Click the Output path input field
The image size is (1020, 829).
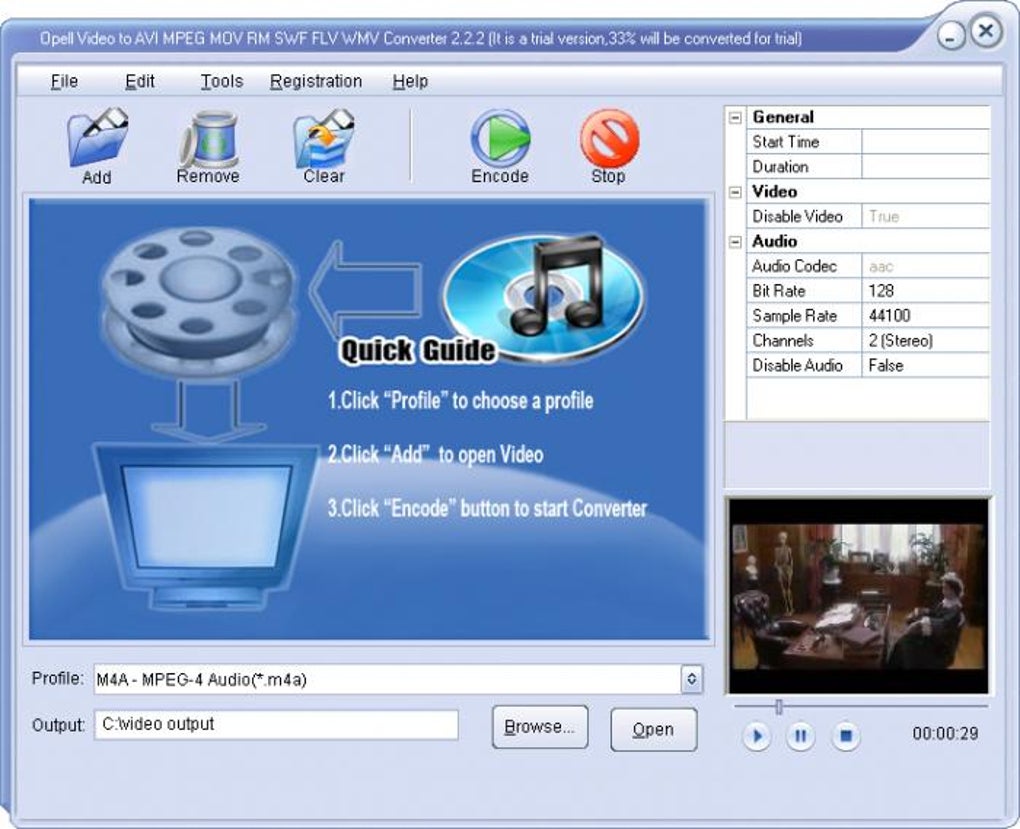[x=276, y=724]
